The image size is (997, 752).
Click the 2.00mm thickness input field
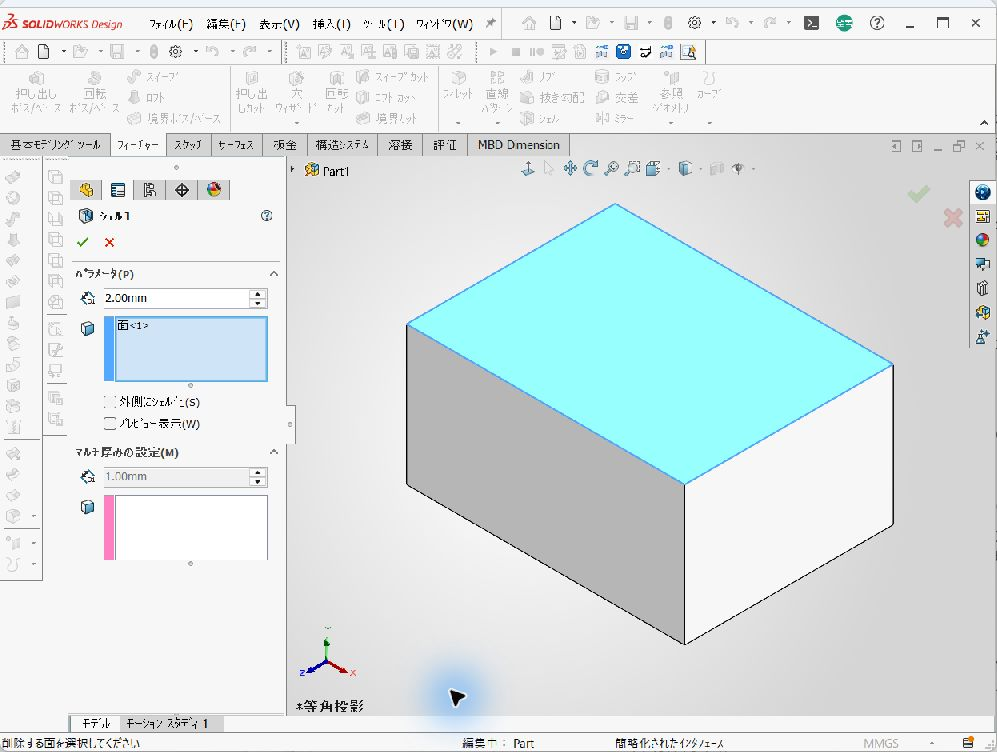pyautogui.click(x=176, y=298)
